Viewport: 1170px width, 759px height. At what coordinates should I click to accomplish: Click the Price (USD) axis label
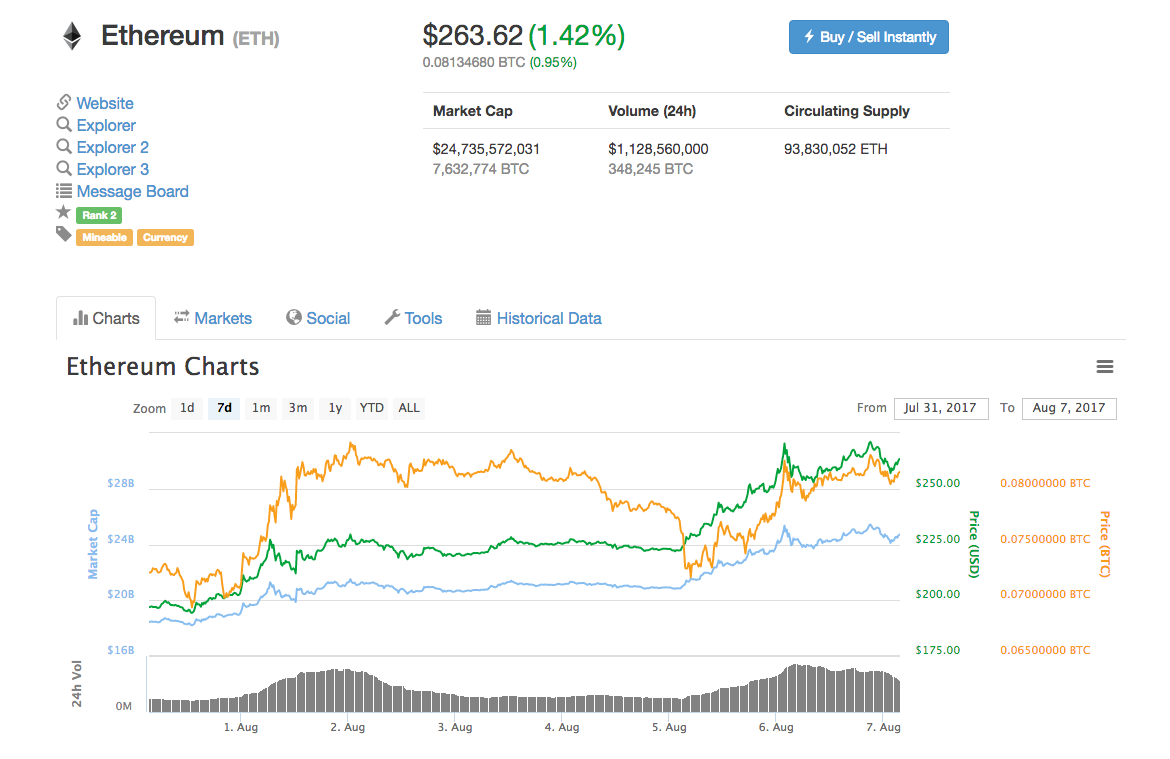coord(974,544)
